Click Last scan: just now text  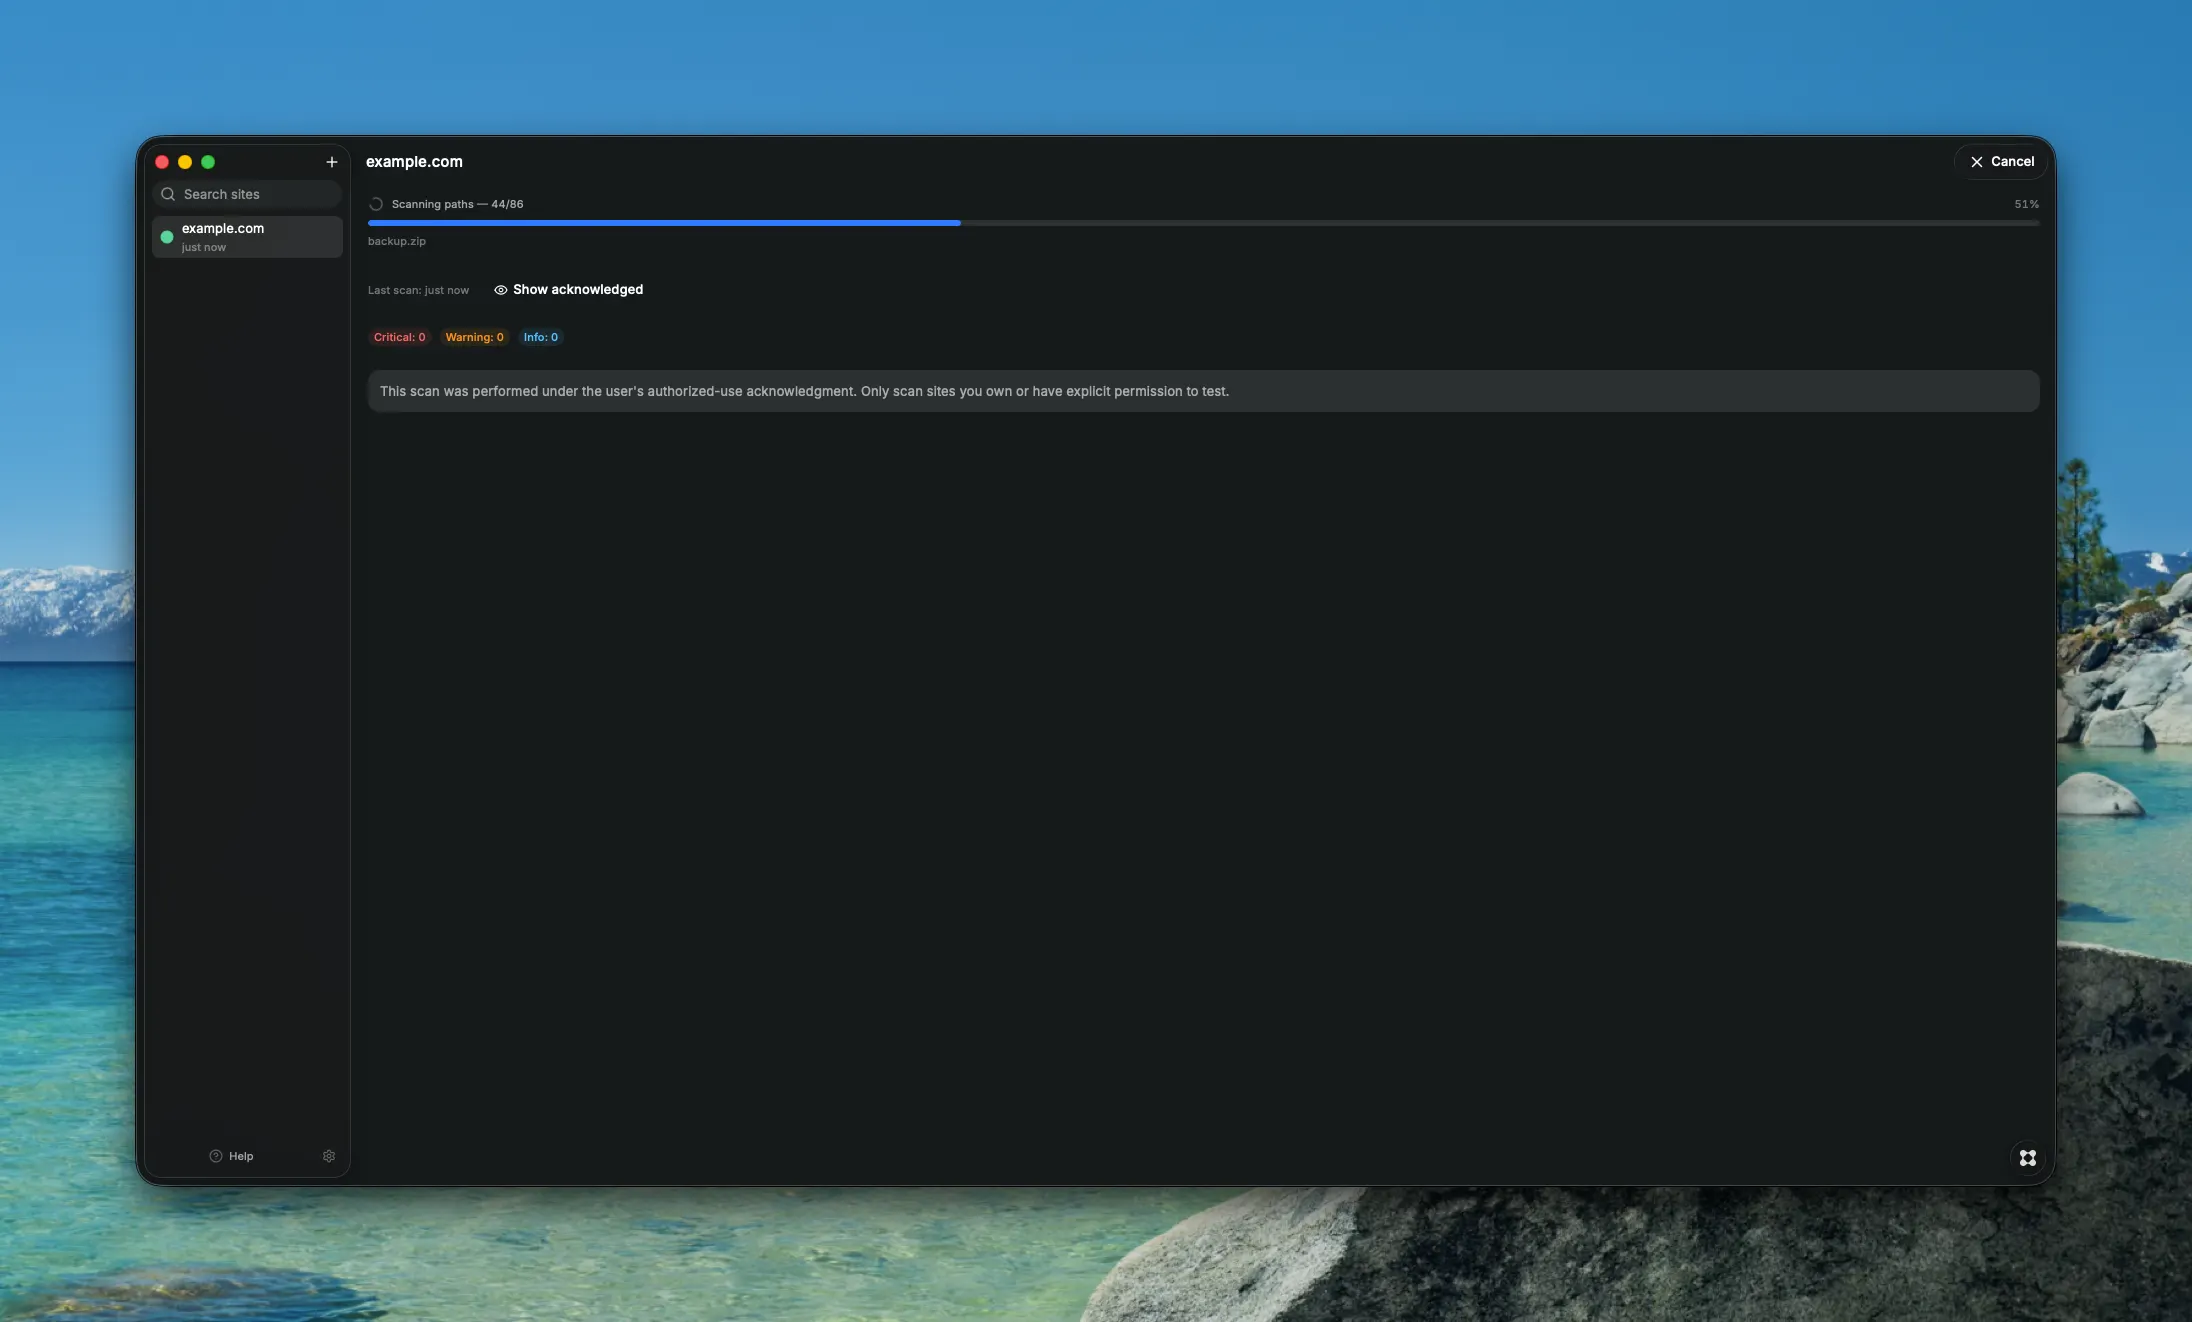(x=418, y=290)
